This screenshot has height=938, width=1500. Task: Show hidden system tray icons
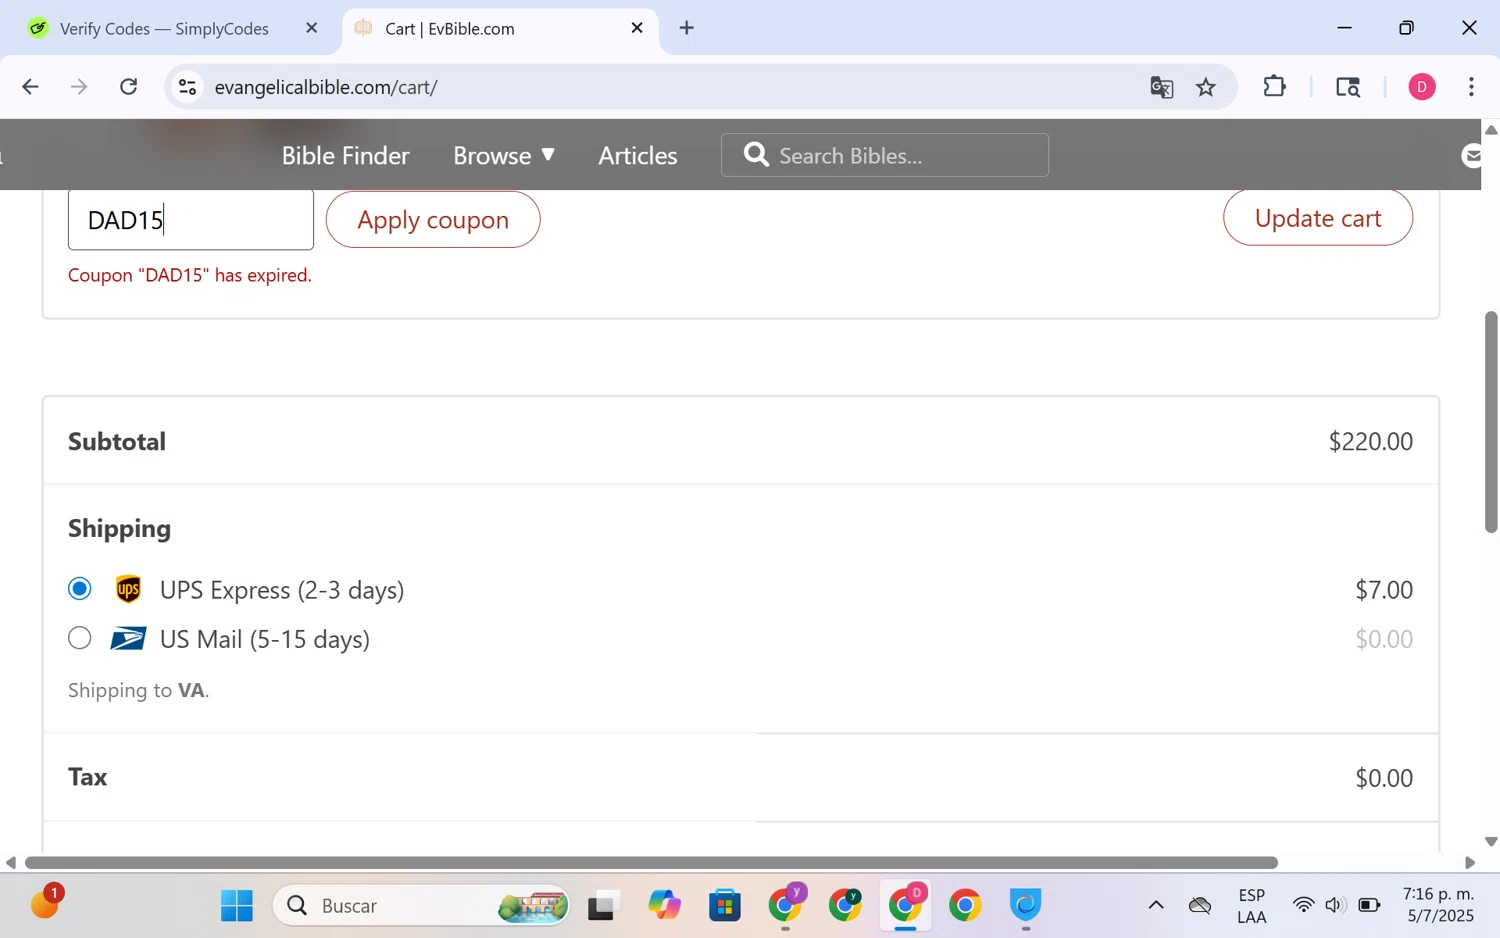point(1156,906)
